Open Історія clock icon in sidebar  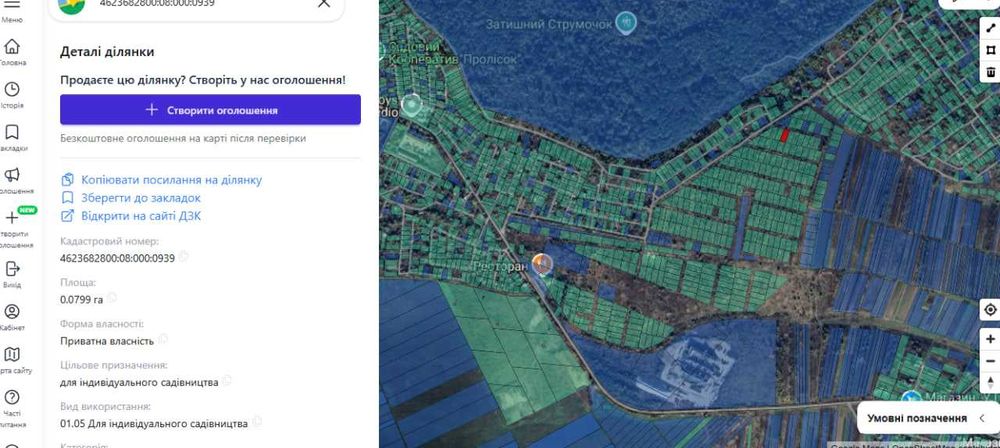11,89
